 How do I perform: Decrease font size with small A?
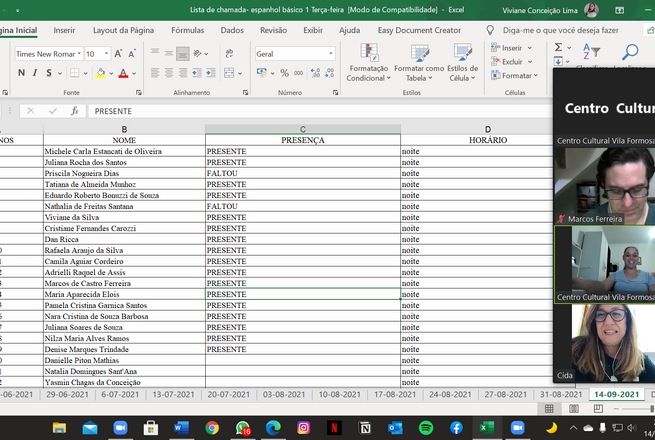132,54
